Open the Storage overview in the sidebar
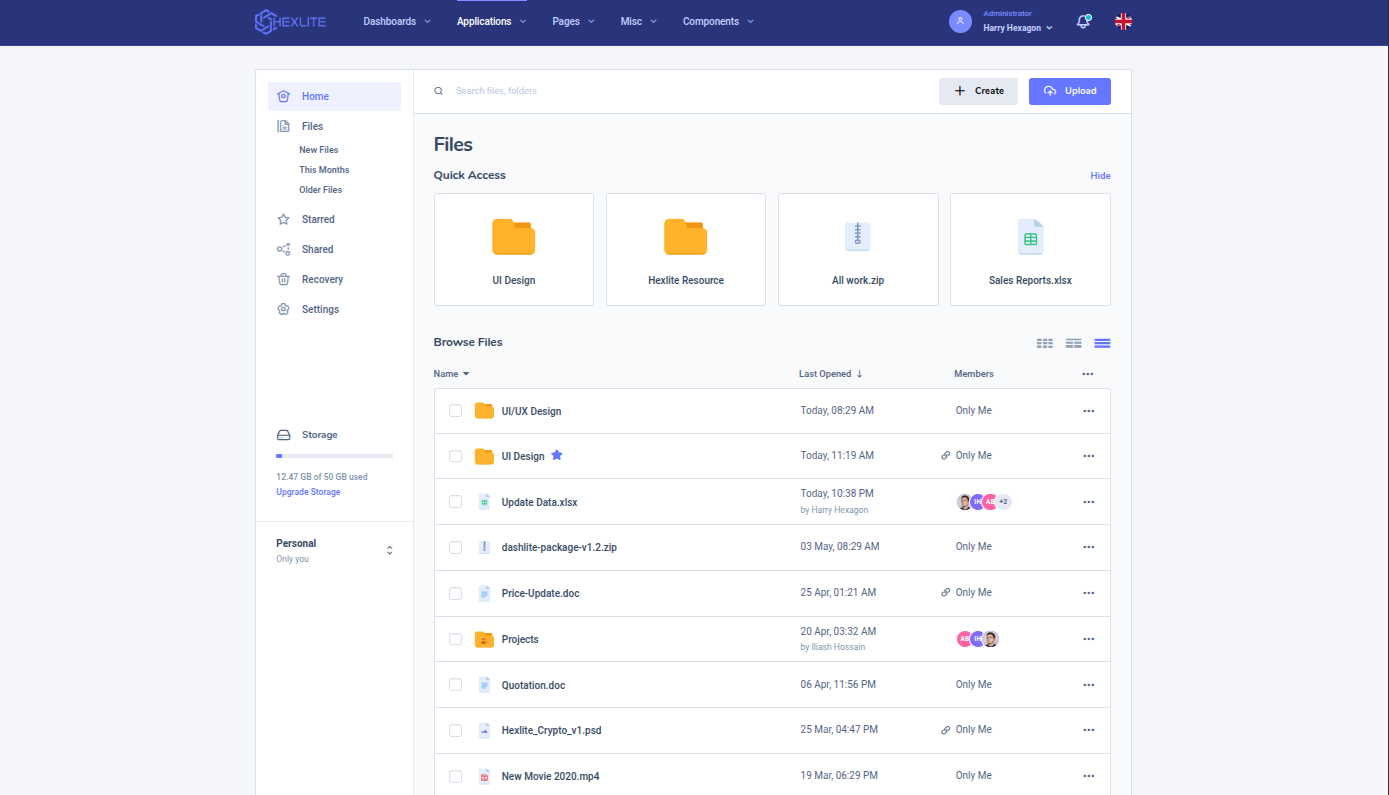Image resolution: width=1389 pixels, height=795 pixels. (x=320, y=435)
